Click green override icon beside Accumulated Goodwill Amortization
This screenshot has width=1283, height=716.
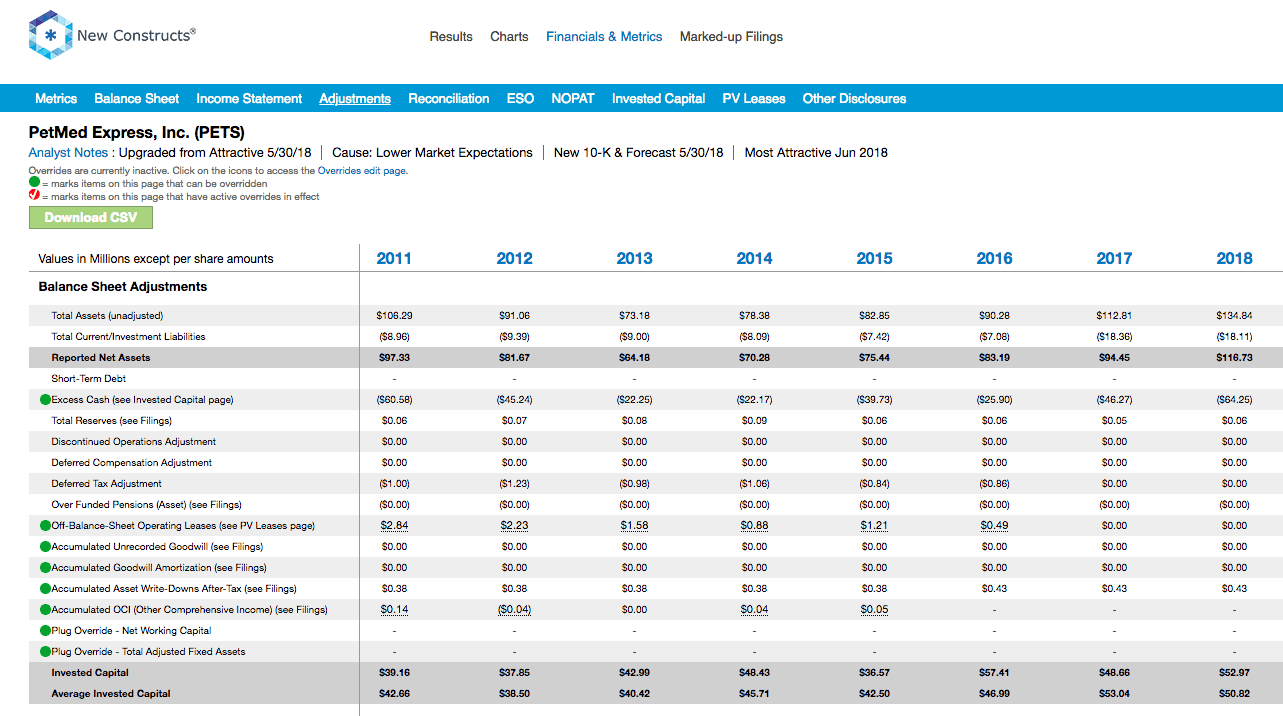tap(45, 568)
